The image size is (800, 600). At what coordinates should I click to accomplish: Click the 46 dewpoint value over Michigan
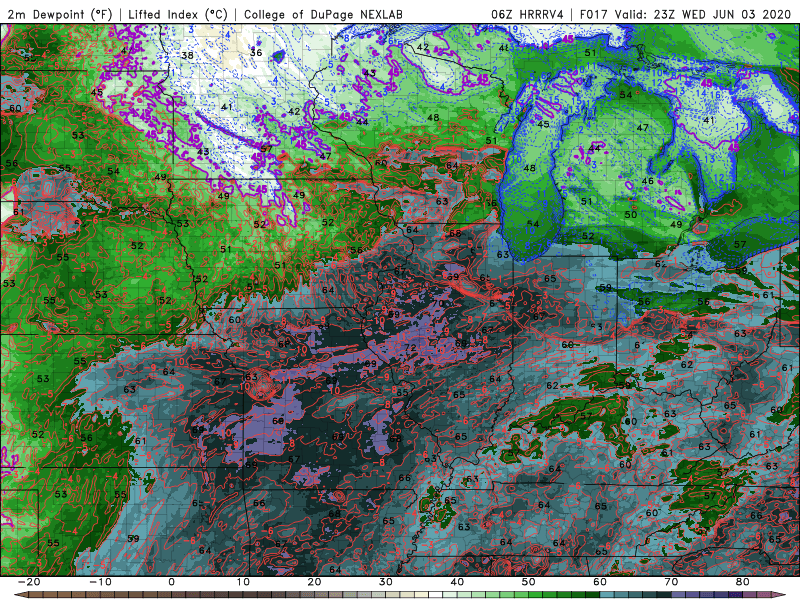point(647,181)
